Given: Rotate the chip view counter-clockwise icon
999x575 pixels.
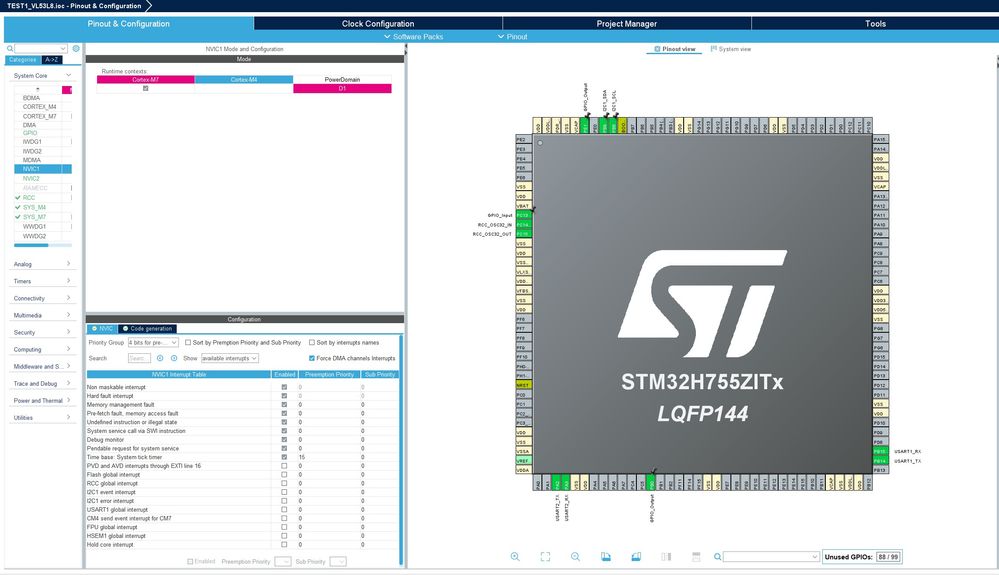Looking at the screenshot, I should [x=636, y=557].
